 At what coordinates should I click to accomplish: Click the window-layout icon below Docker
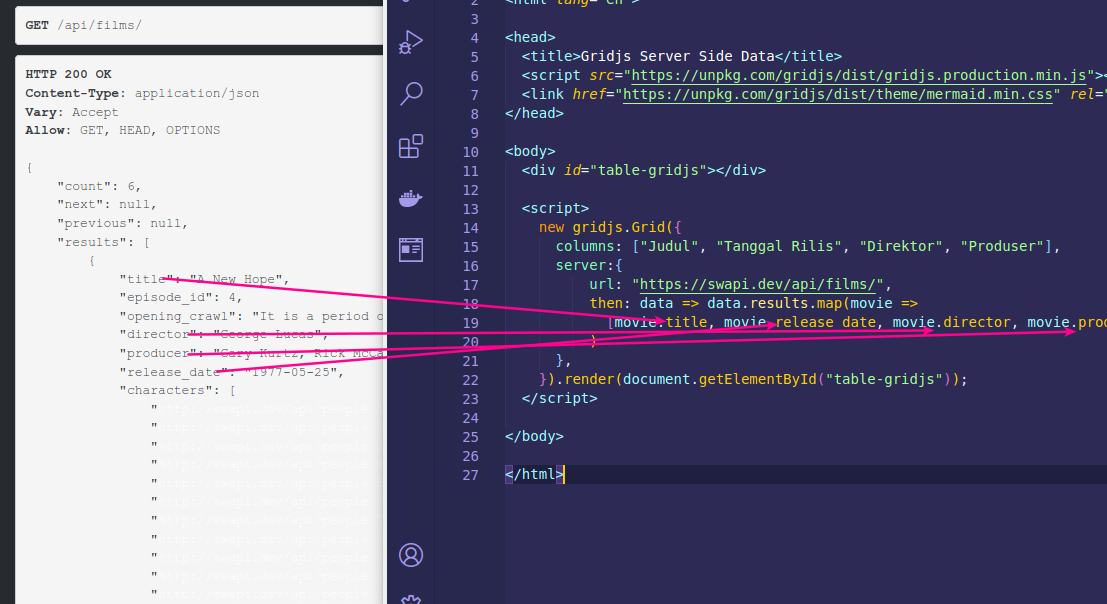click(410, 249)
